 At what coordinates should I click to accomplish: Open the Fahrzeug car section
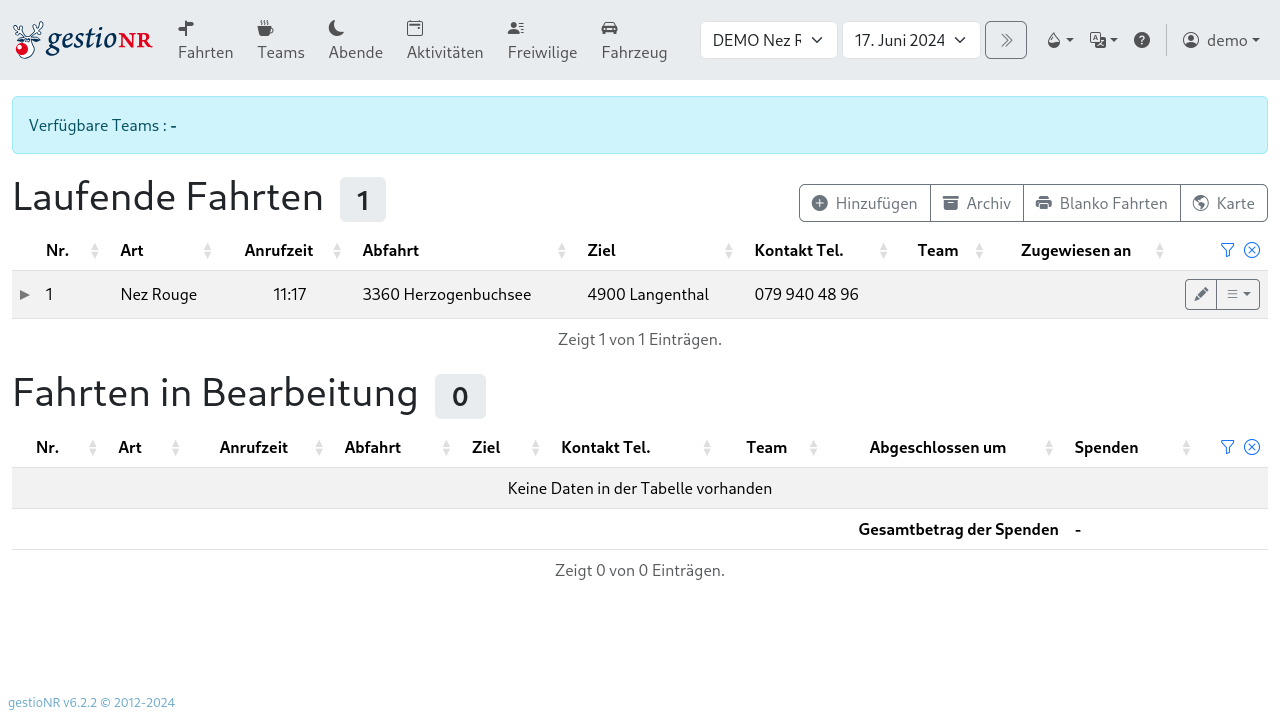634,40
